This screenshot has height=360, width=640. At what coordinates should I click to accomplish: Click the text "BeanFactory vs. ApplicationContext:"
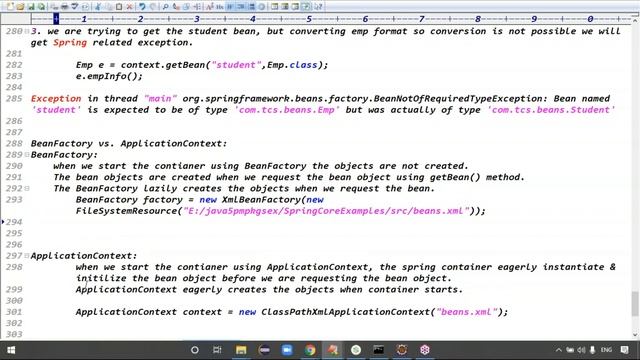[129, 144]
